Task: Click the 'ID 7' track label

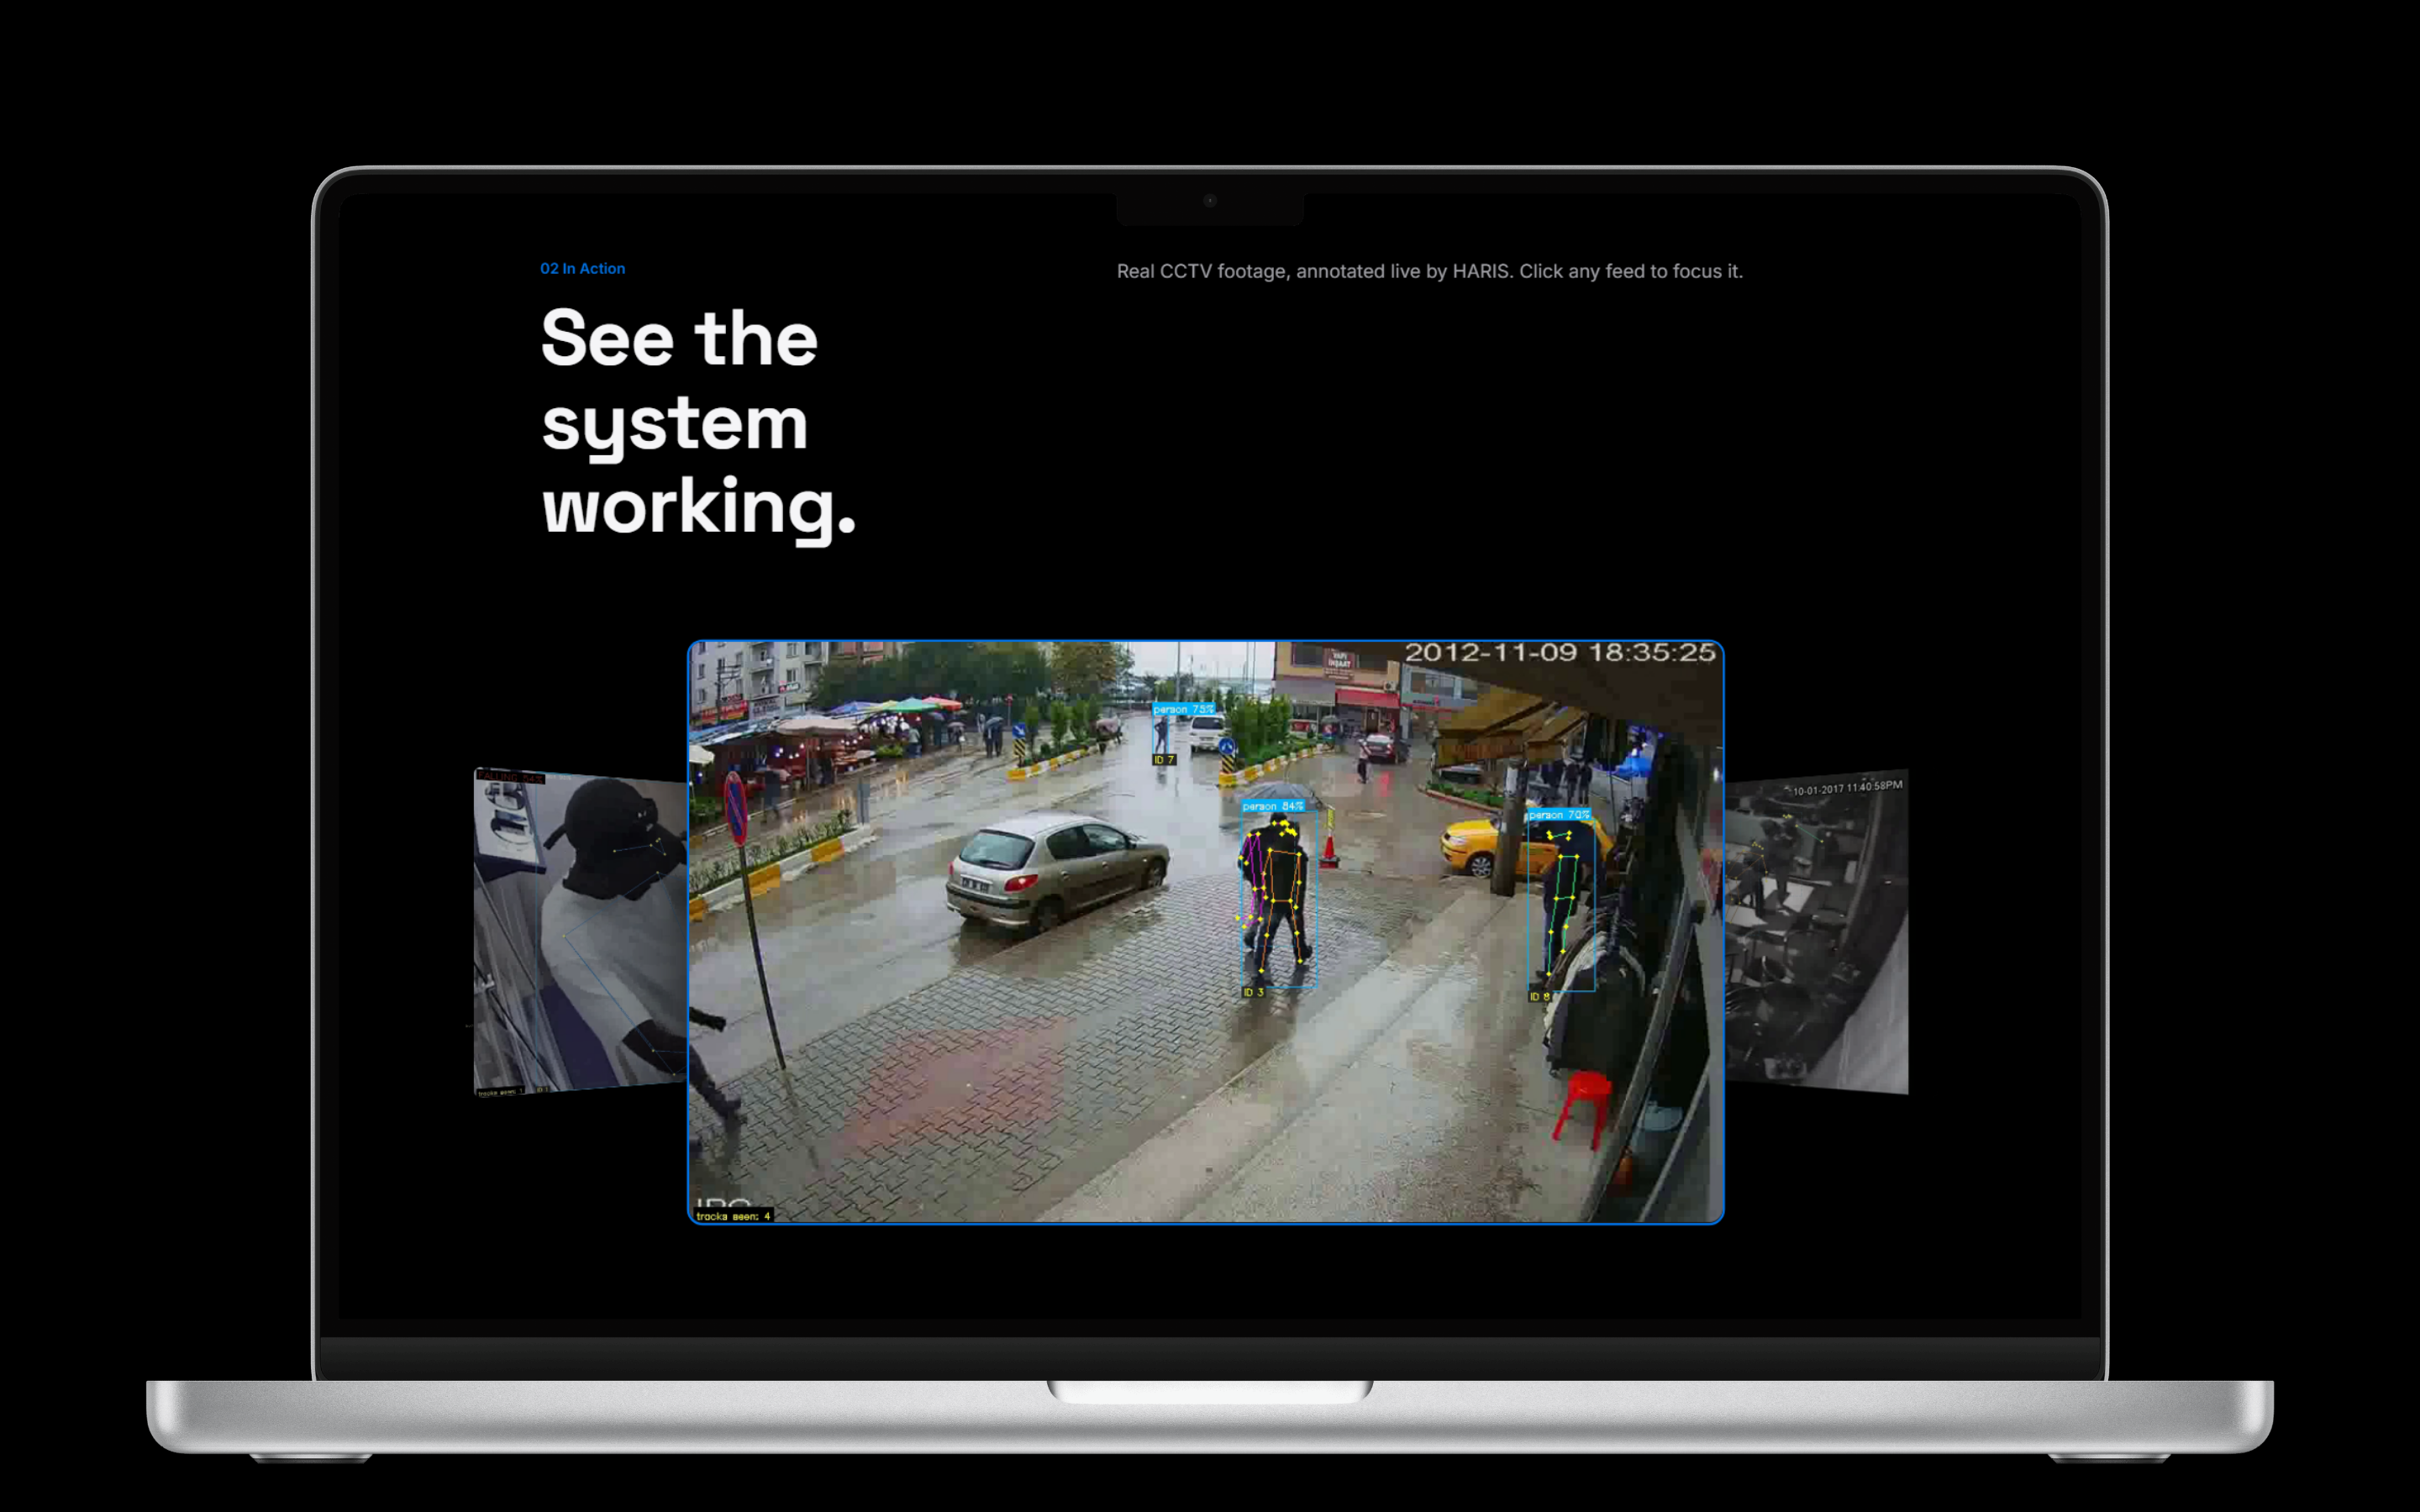Action: 1164,760
